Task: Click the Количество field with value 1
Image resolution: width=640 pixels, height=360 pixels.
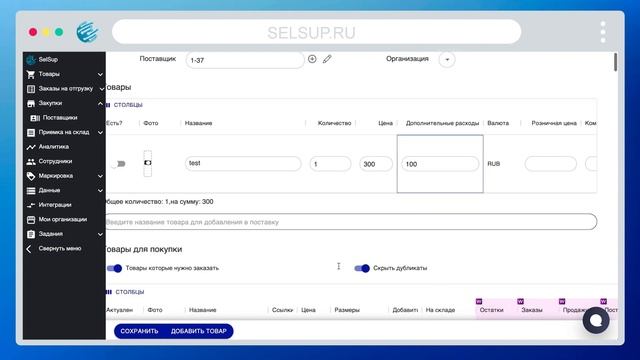Action: tap(330, 164)
